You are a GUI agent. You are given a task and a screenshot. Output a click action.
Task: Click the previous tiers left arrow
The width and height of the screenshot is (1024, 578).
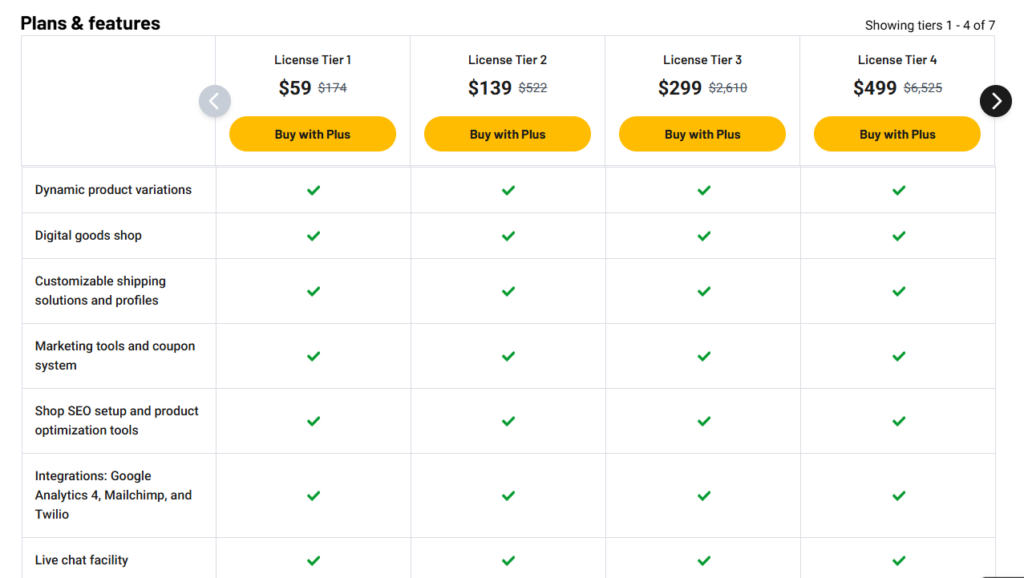[x=215, y=101]
